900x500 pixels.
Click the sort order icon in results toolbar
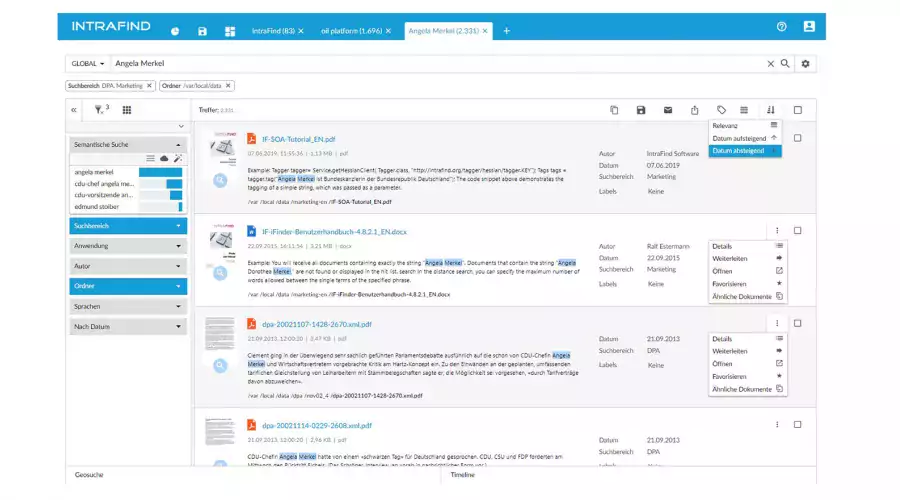click(x=771, y=110)
